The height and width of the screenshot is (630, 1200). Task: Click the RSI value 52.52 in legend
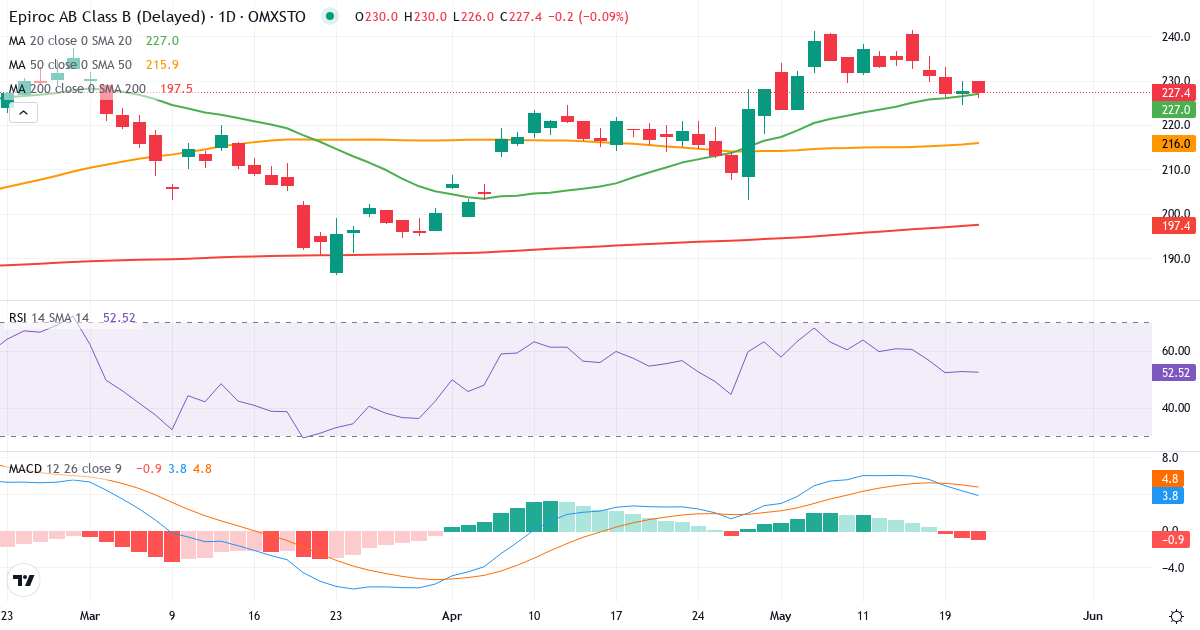coord(119,318)
